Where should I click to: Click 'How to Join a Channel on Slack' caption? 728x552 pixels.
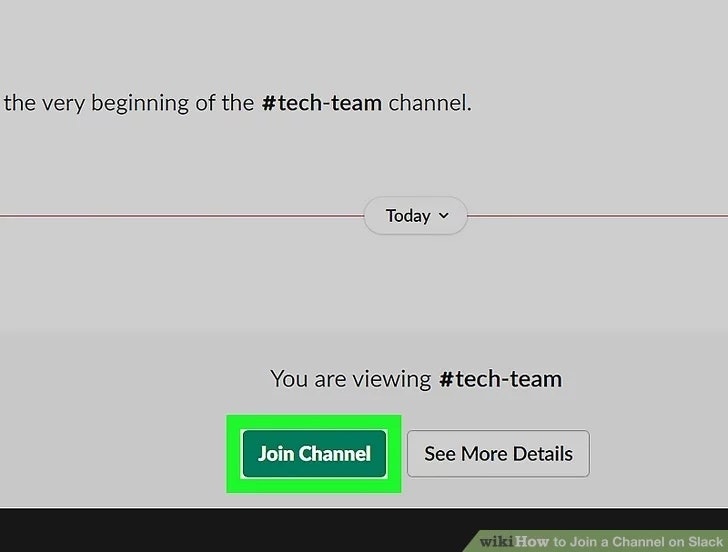[619, 541]
